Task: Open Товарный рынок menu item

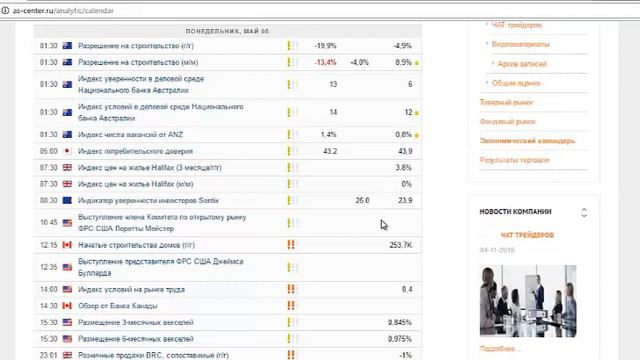Action: pyautogui.click(x=507, y=102)
